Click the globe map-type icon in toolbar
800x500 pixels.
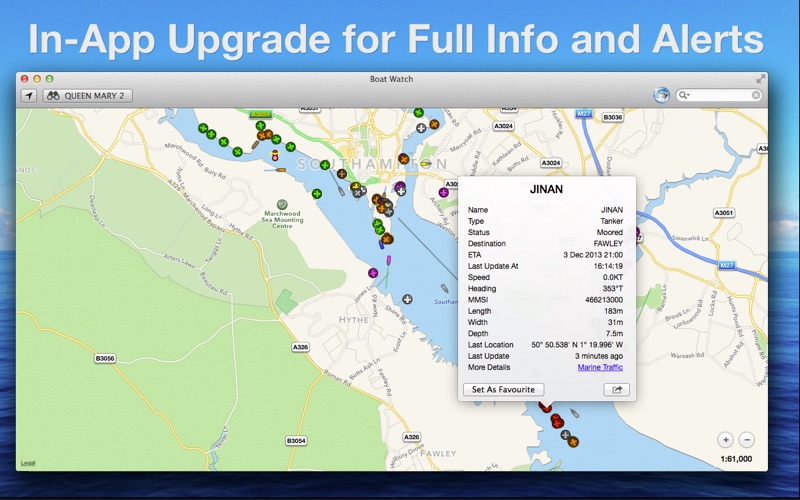coord(661,96)
